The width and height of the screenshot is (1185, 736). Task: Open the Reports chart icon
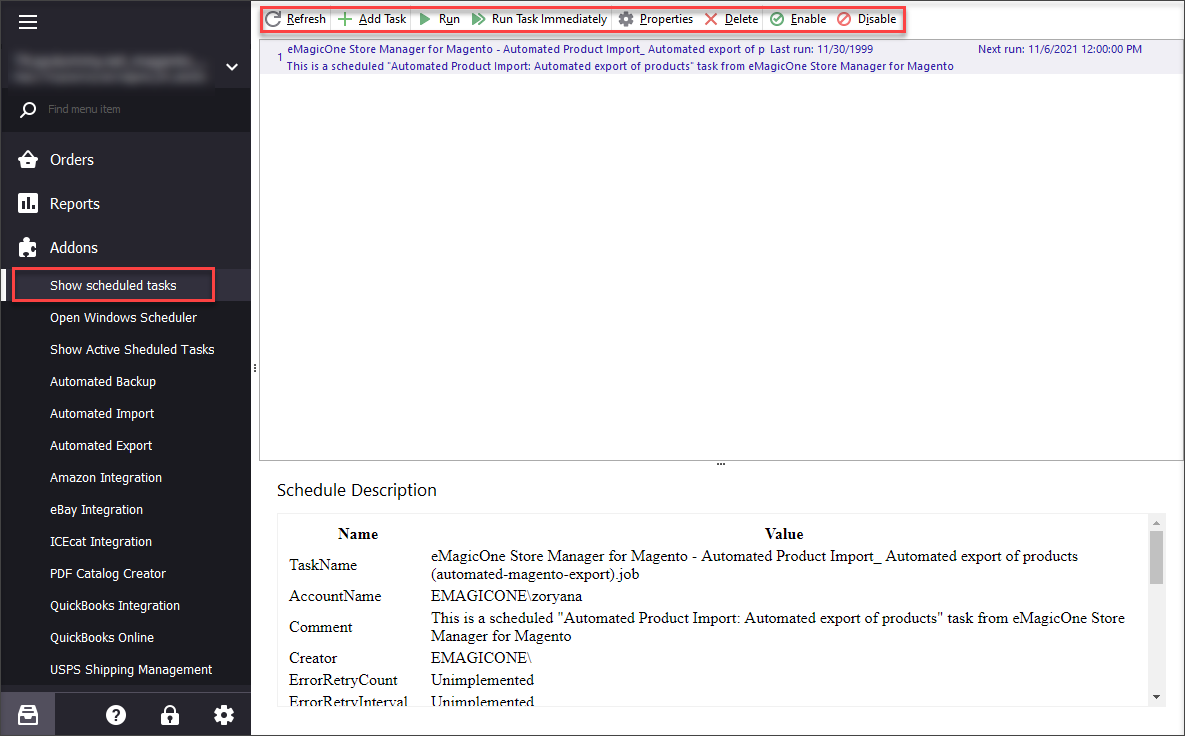tap(28, 203)
